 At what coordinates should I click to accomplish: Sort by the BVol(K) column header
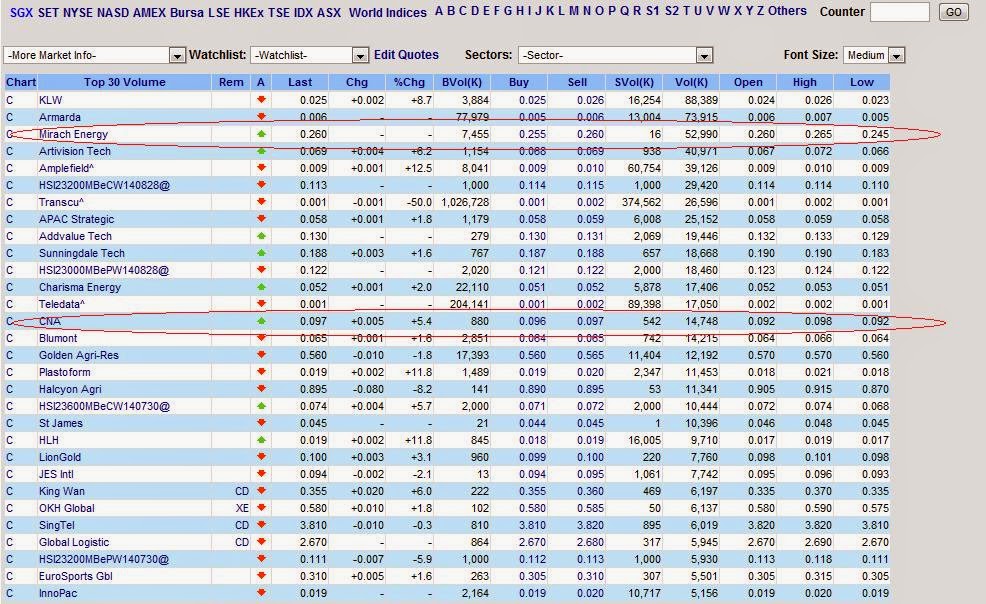pos(462,82)
